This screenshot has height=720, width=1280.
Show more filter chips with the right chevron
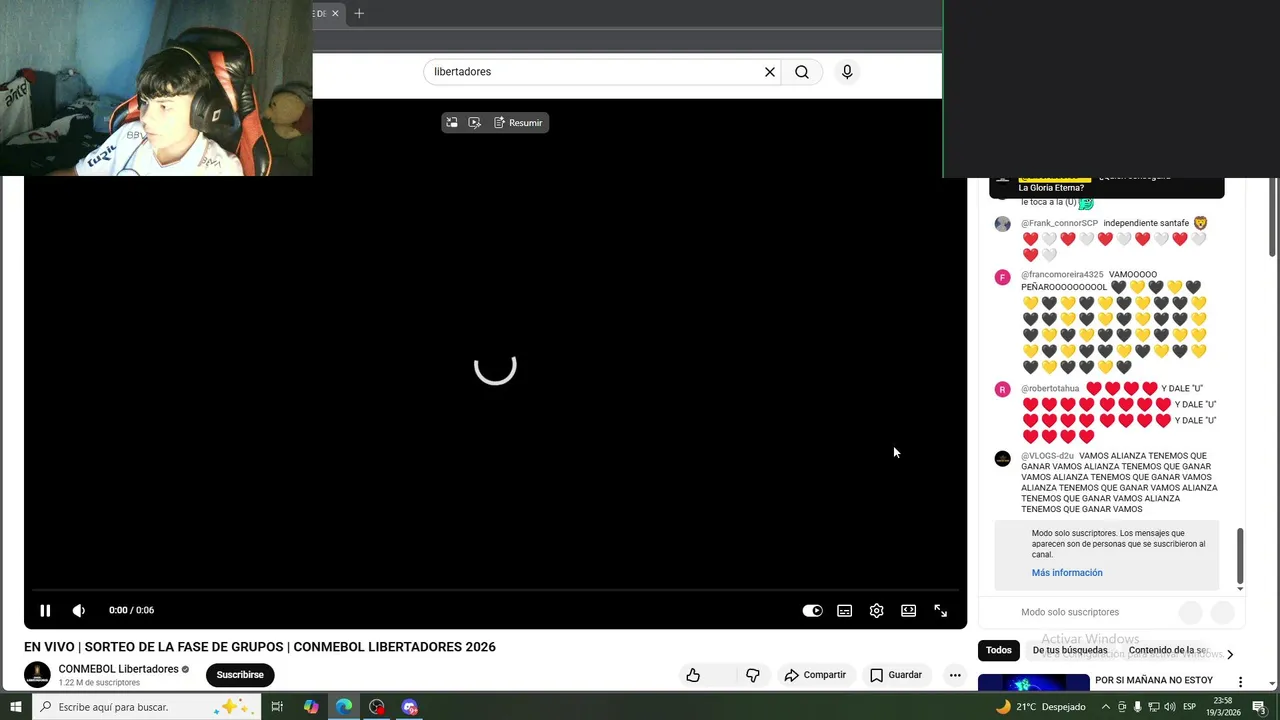click(x=1230, y=654)
